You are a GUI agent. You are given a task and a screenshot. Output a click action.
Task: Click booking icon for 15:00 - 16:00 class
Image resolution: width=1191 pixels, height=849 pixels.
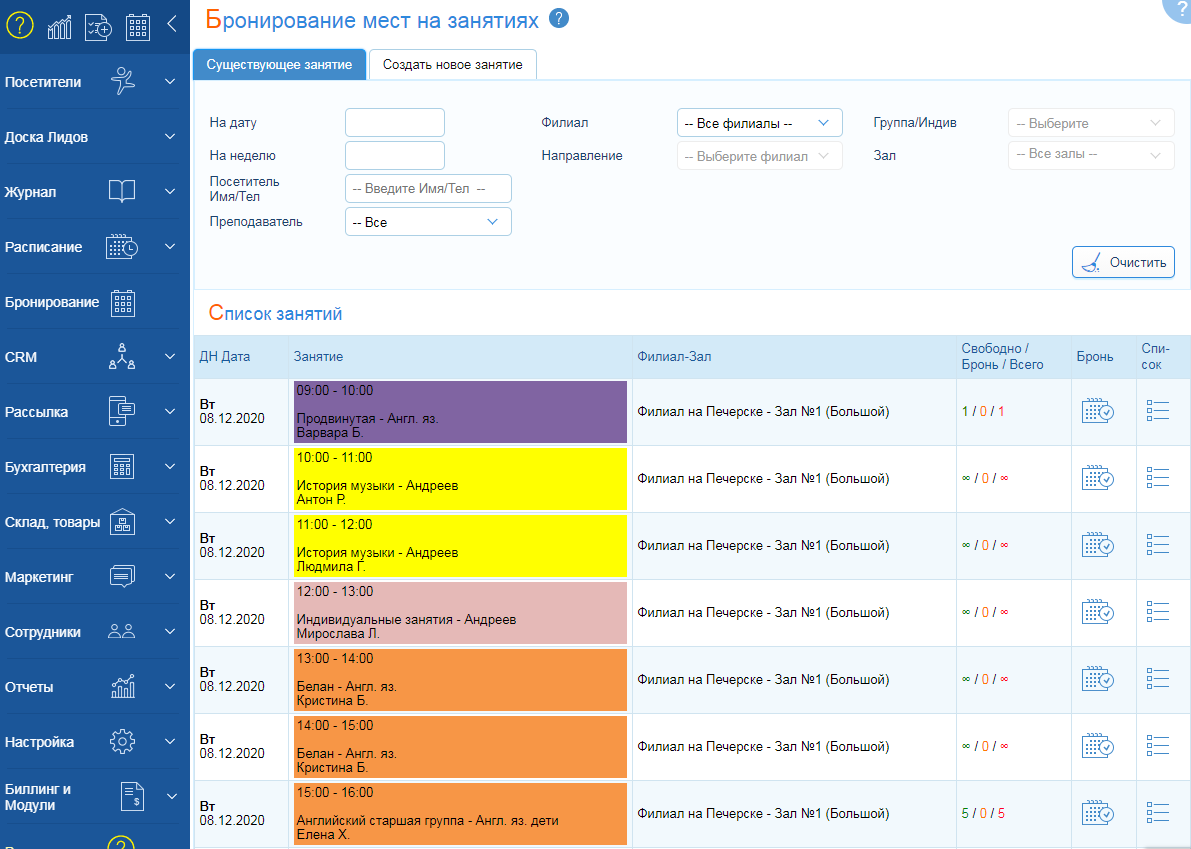tap(1097, 814)
